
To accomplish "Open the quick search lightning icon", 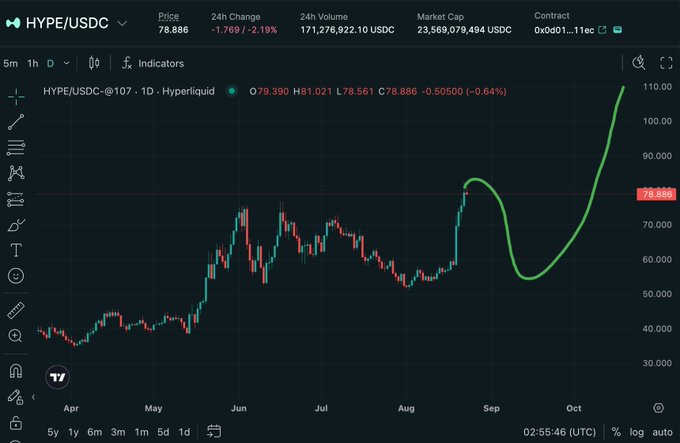I will pyautogui.click(x=638, y=63).
